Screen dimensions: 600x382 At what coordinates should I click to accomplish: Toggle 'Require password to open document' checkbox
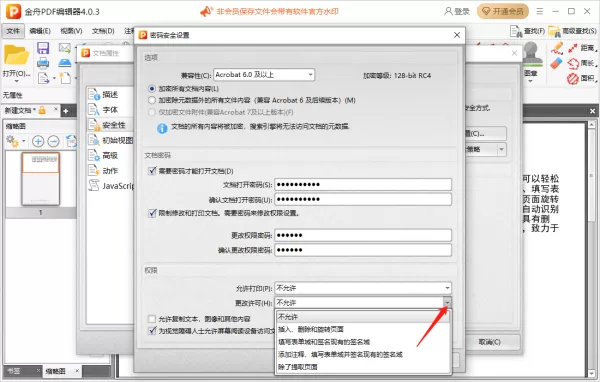point(152,171)
